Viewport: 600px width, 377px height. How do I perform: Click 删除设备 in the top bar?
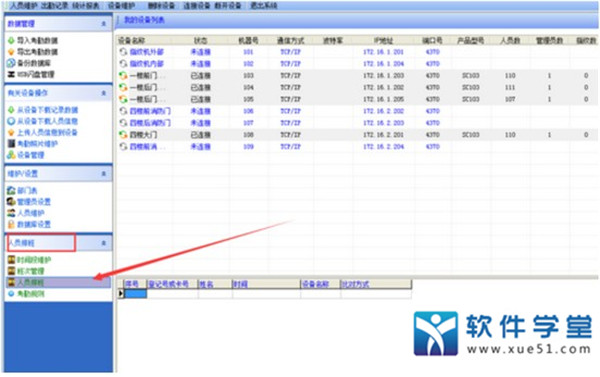pos(161,6)
